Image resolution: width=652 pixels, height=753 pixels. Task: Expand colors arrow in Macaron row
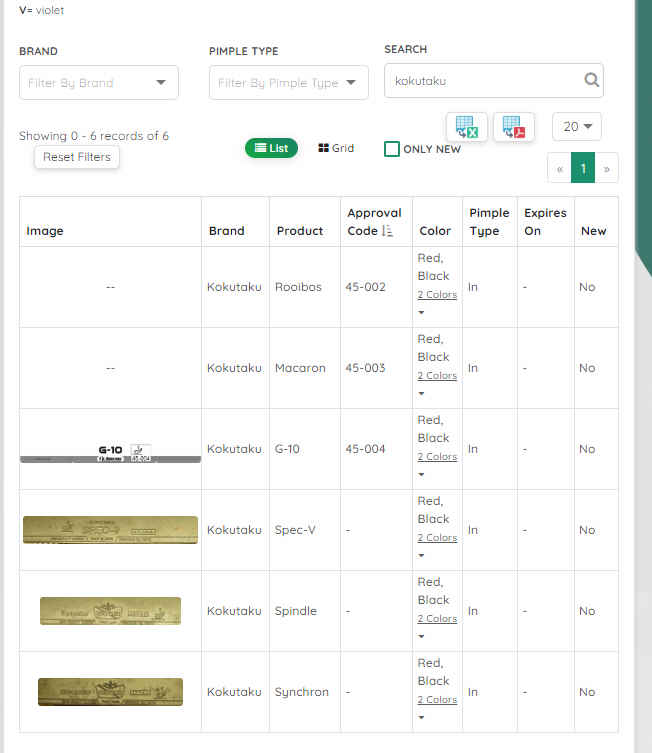pos(421,394)
